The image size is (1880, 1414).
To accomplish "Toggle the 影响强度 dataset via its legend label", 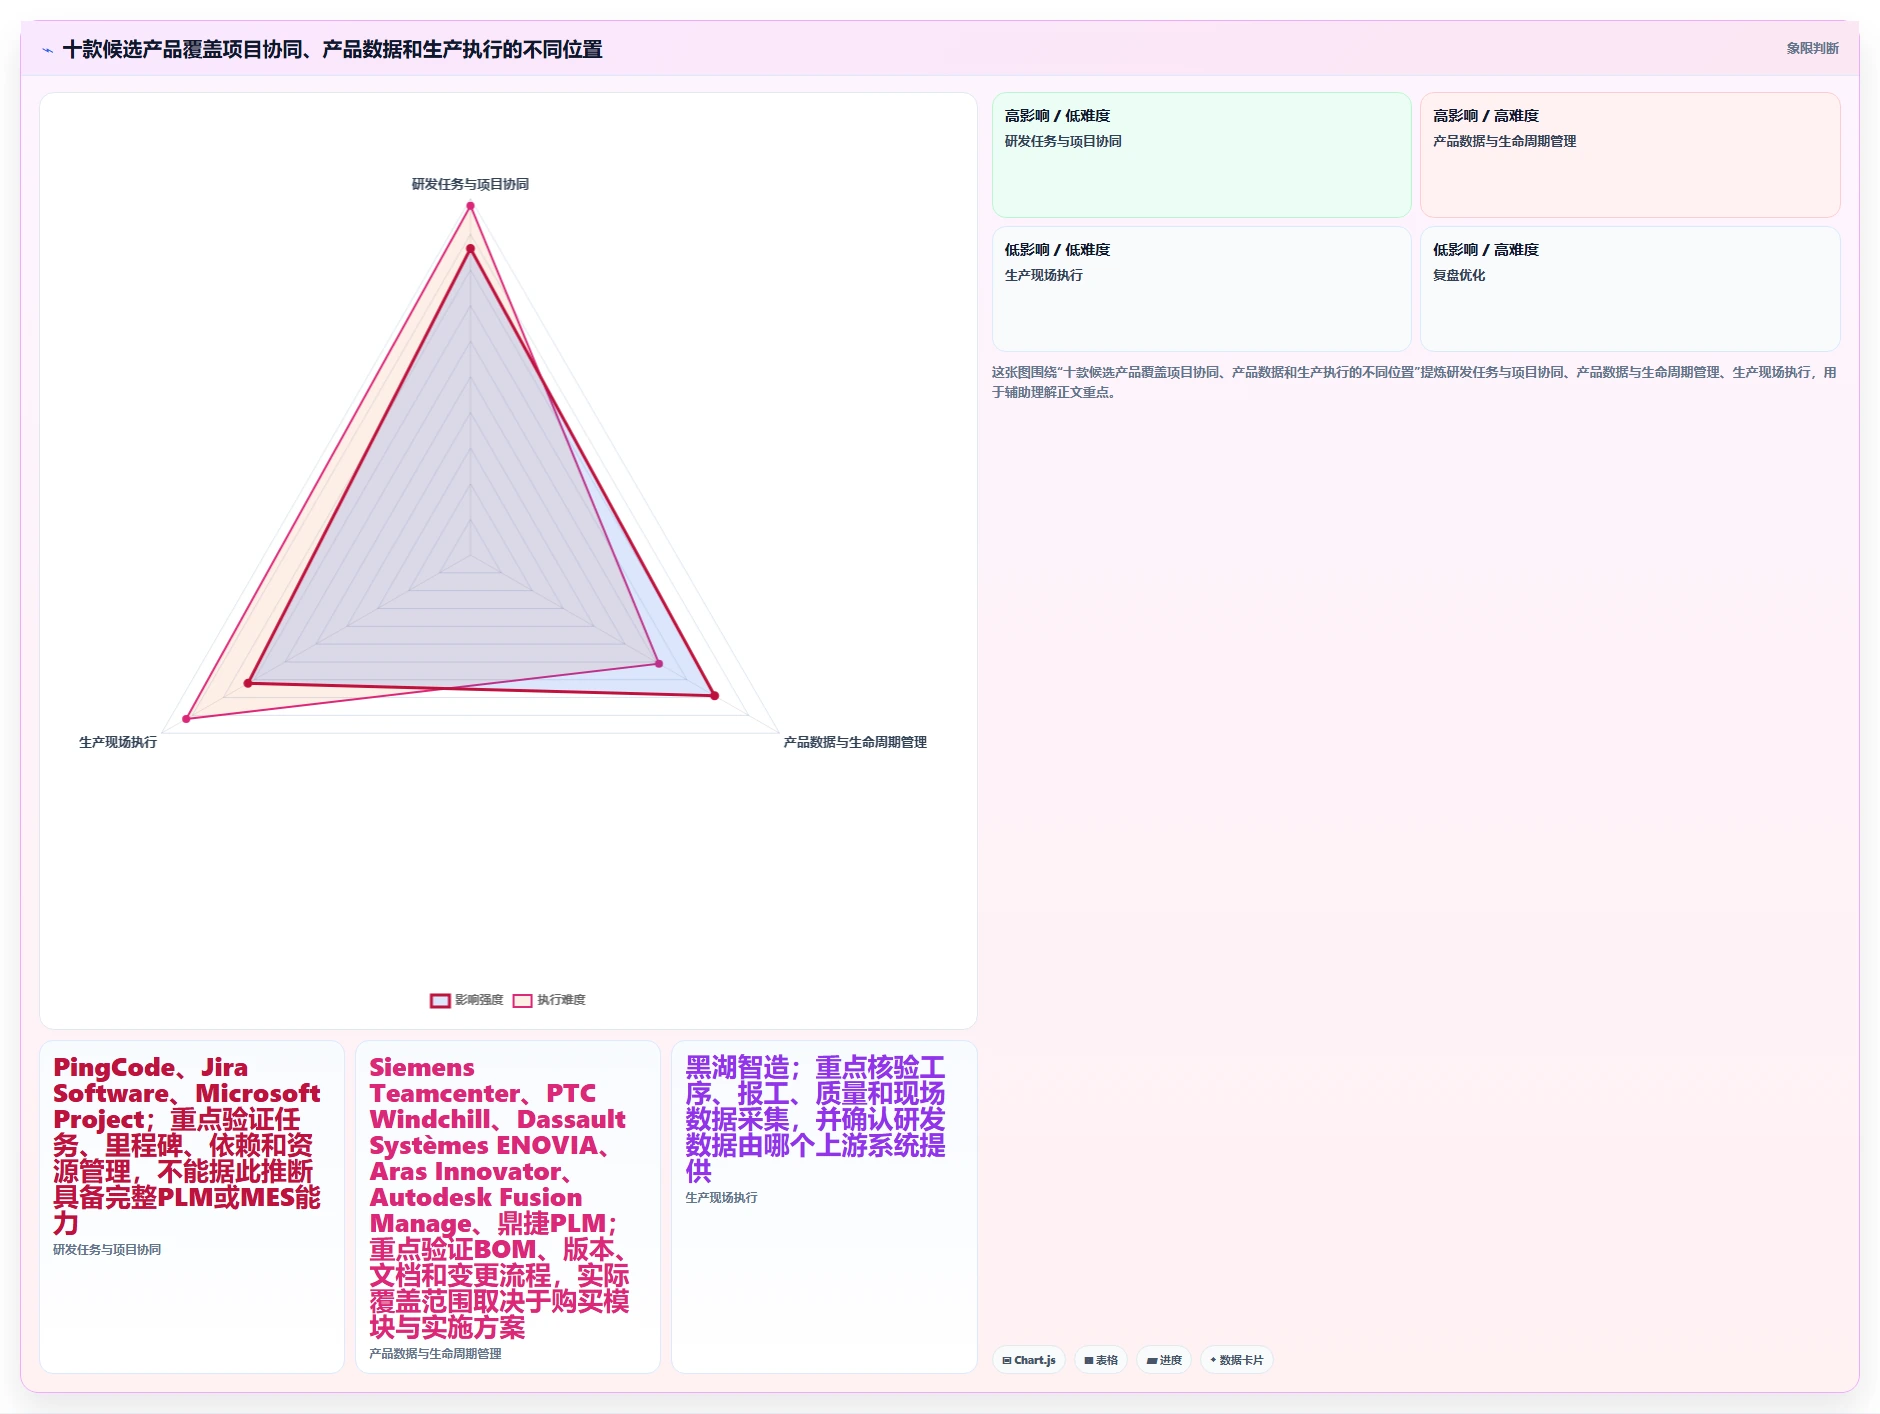I will coord(479,1000).
